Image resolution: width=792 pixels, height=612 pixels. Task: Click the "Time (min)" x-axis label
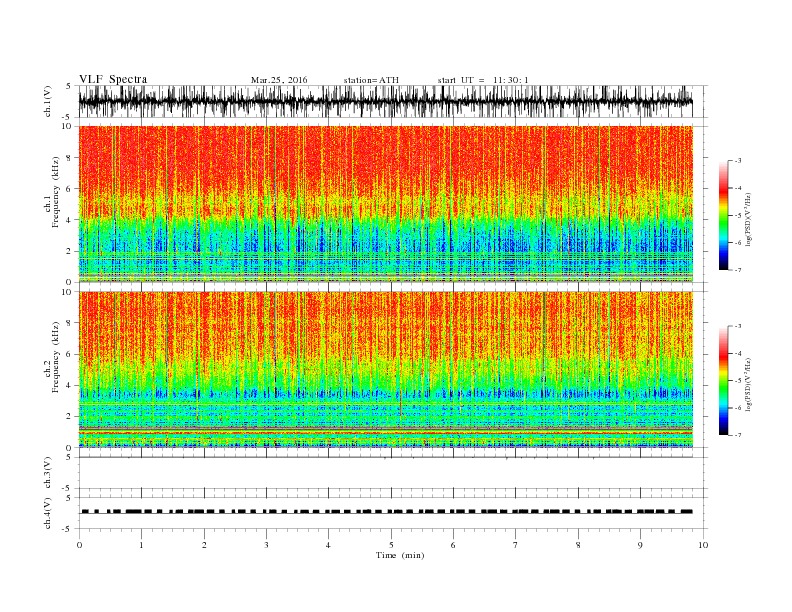(x=400, y=555)
